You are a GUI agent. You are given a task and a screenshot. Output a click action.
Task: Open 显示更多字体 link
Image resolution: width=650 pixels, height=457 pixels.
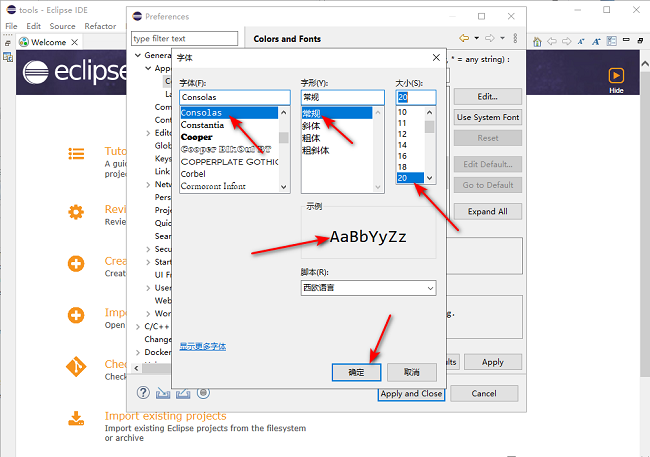[203, 346]
